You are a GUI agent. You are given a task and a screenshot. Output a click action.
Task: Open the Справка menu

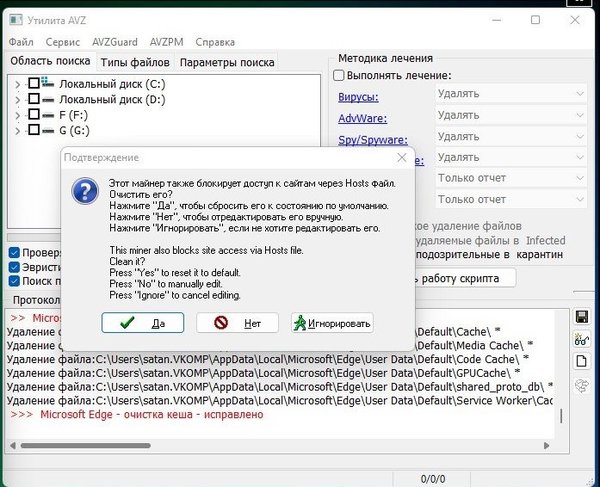click(215, 42)
